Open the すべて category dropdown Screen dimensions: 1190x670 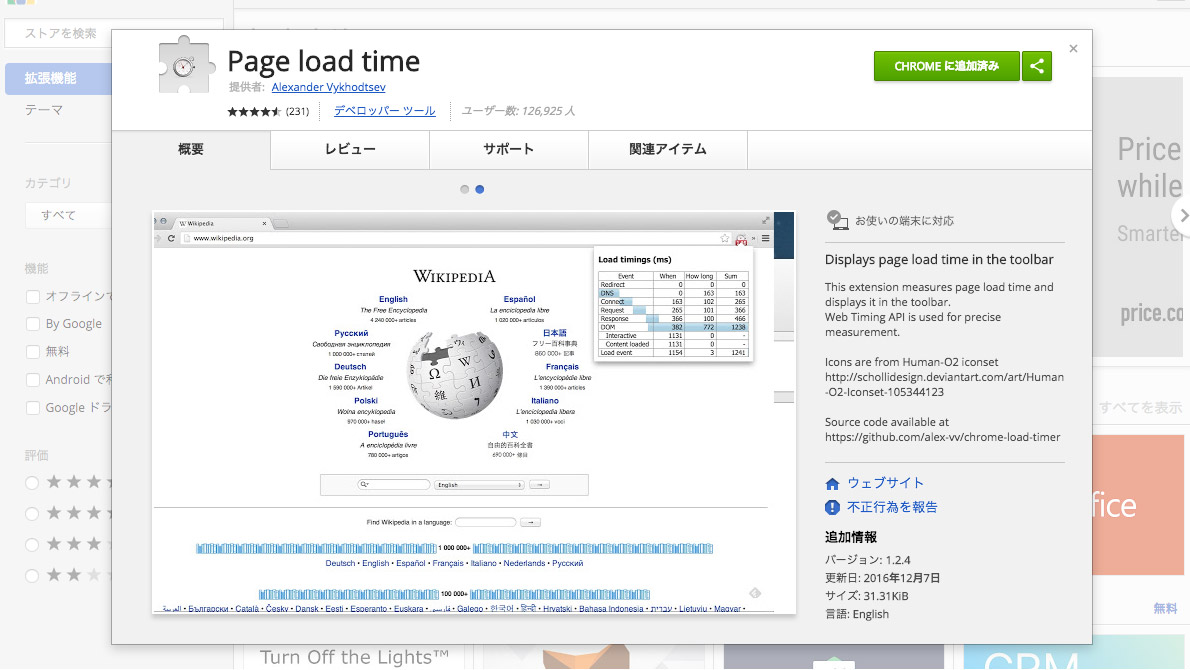tap(68, 215)
